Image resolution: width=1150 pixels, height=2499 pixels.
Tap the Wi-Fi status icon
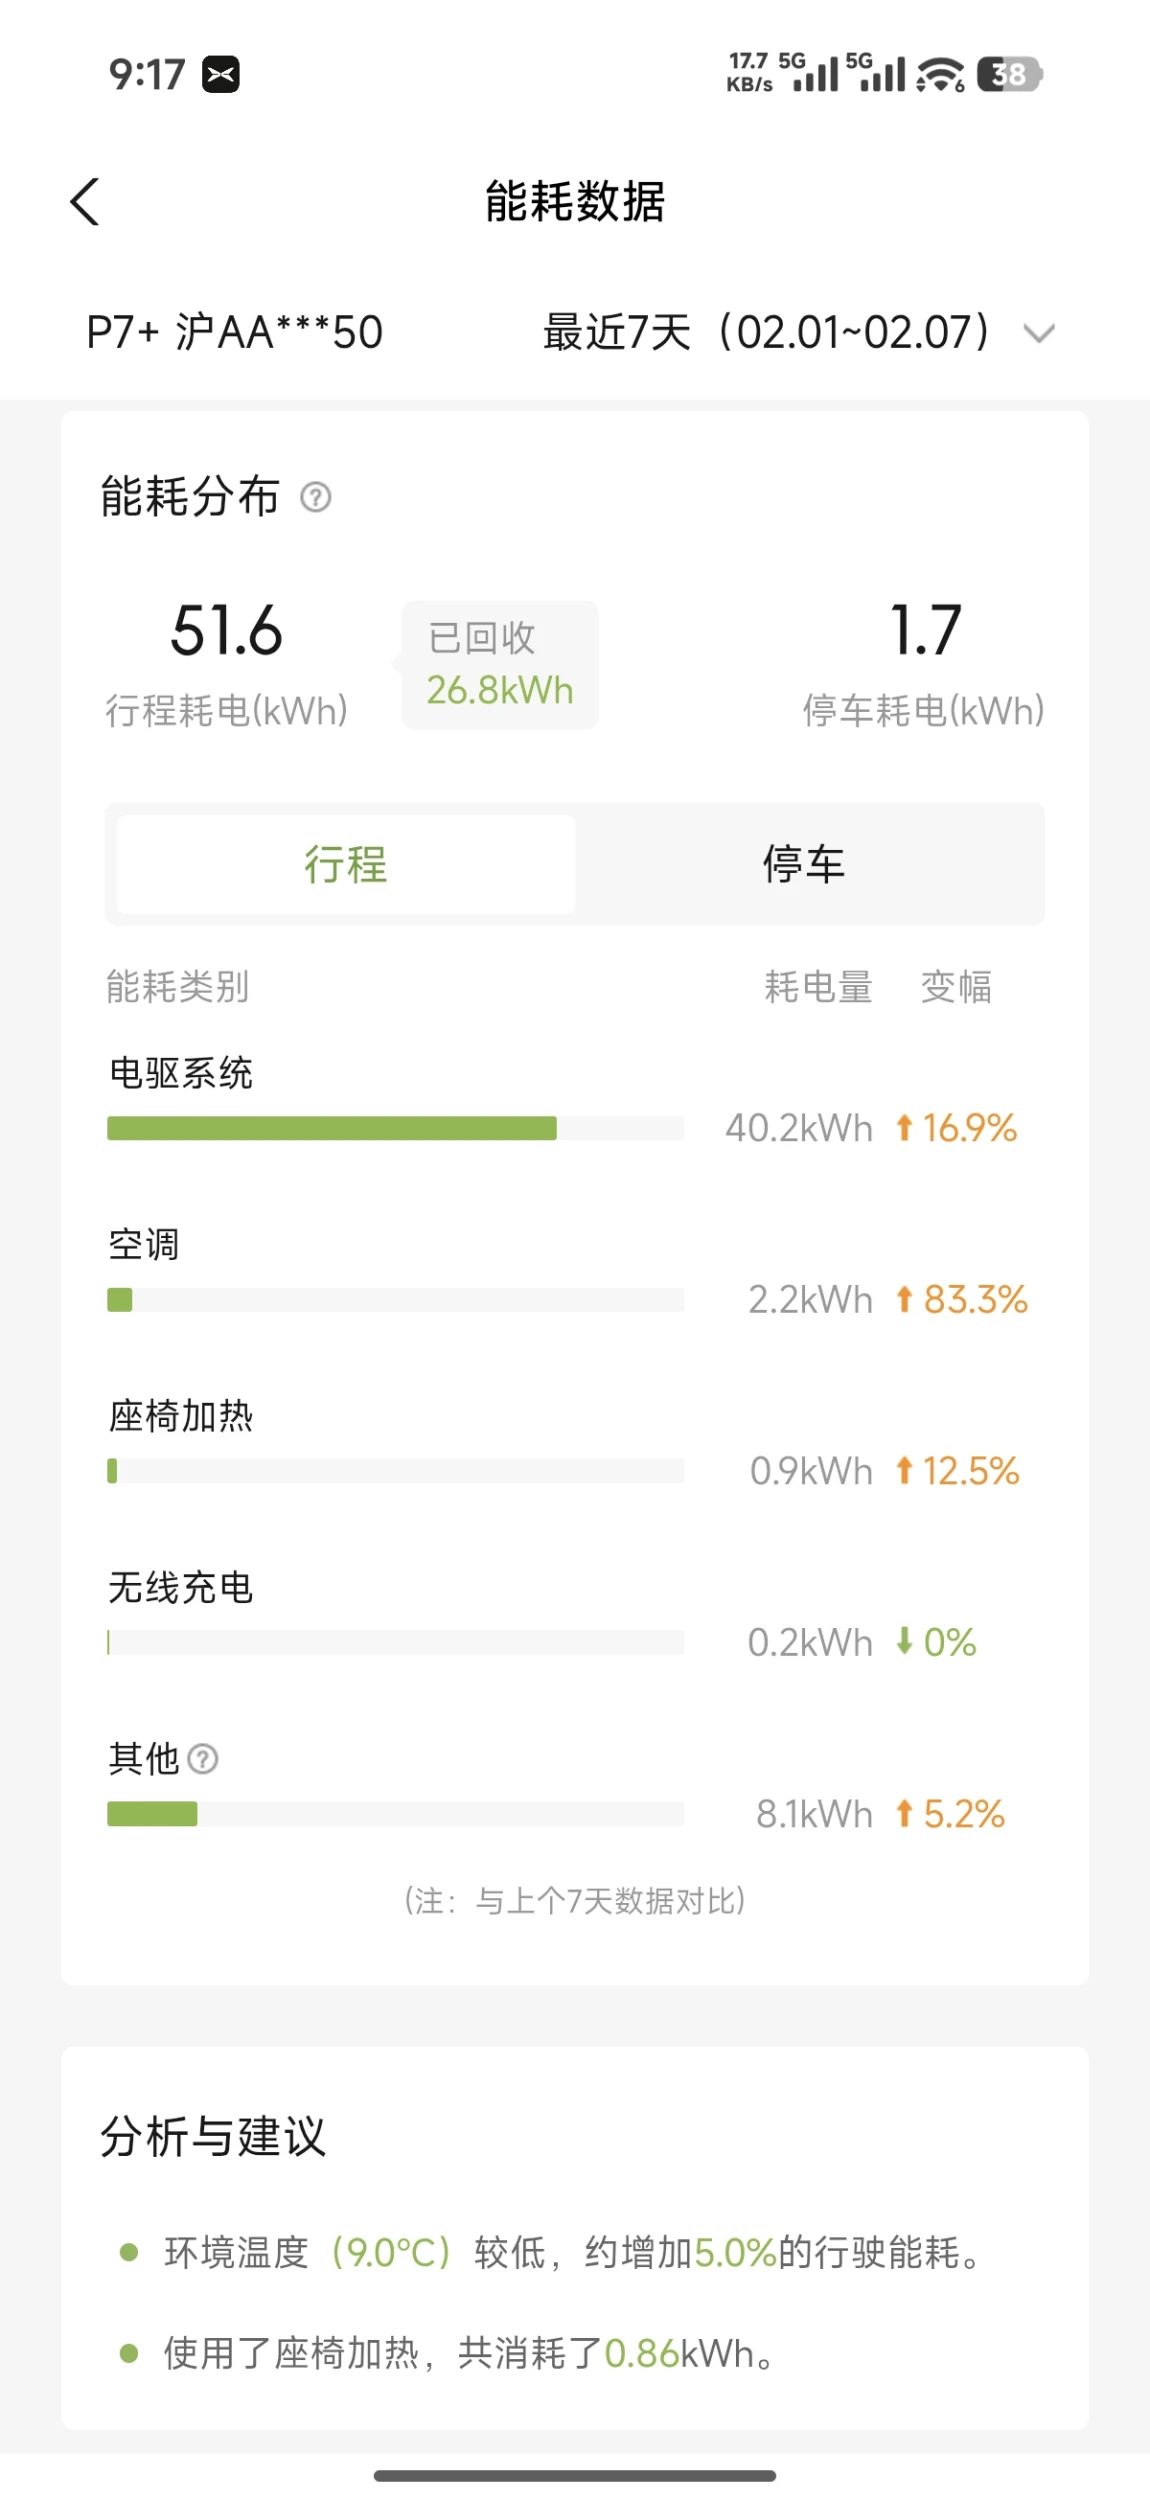coord(940,74)
